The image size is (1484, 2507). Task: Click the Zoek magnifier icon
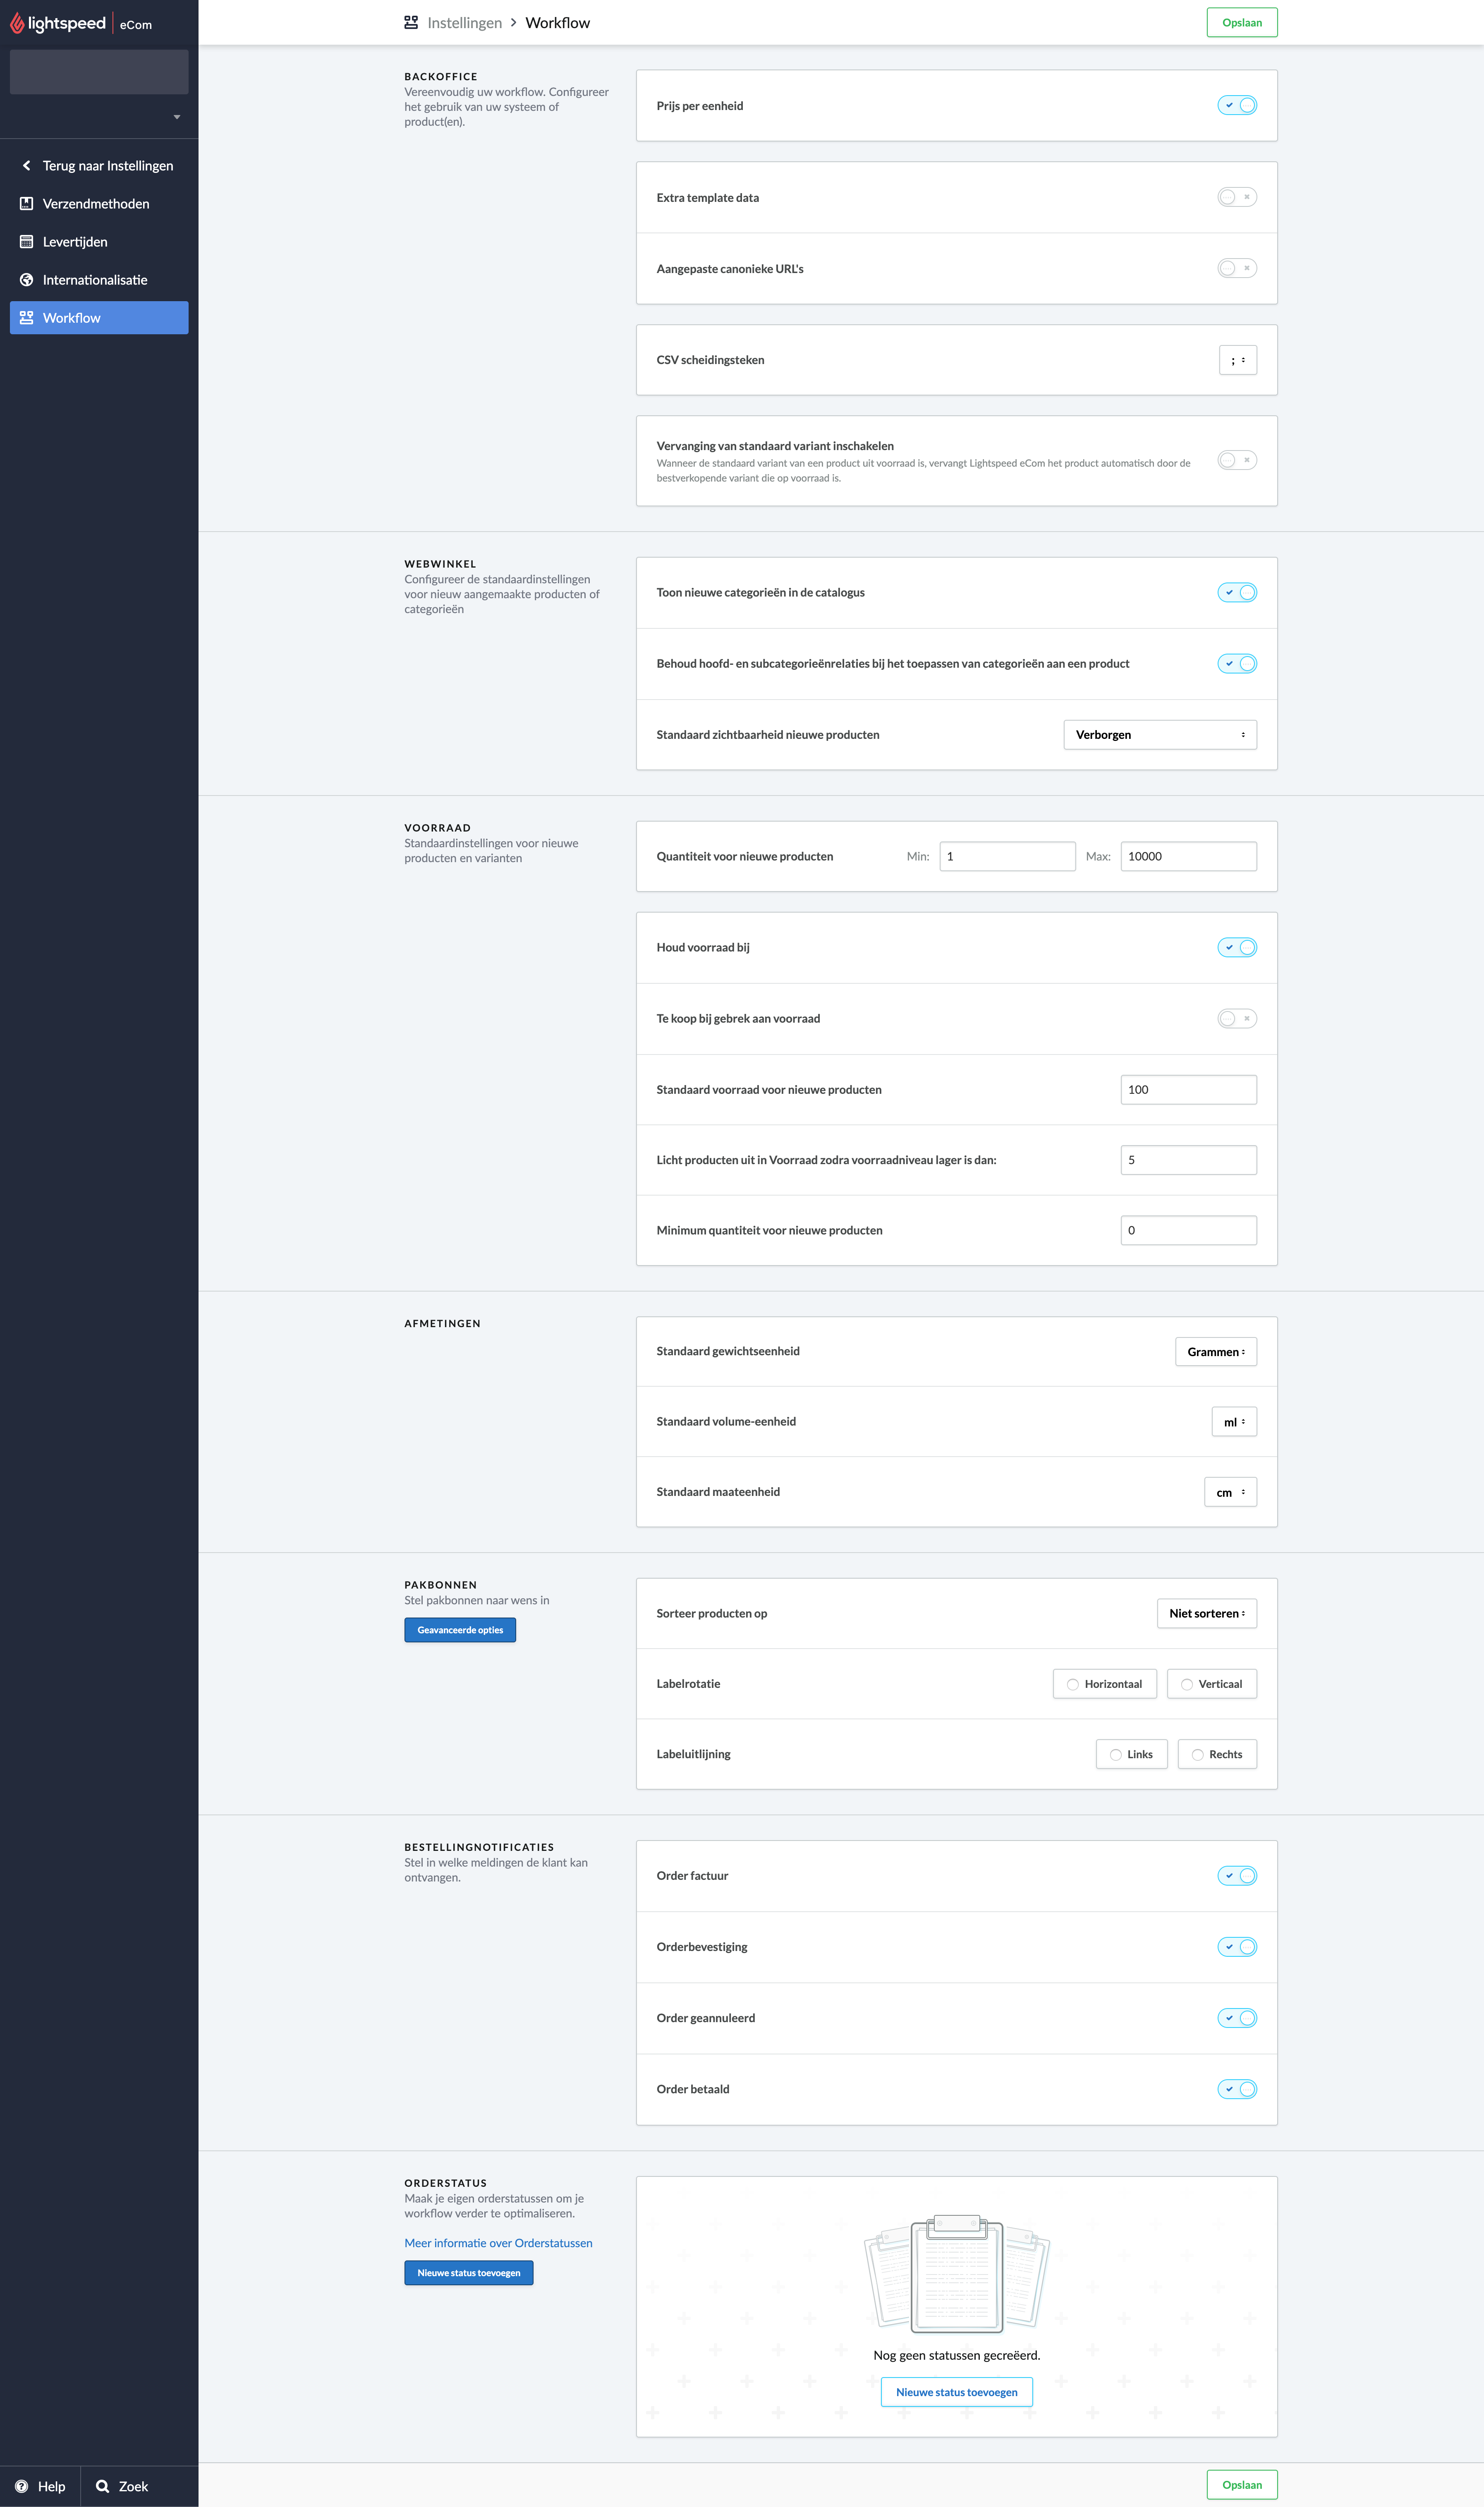click(x=102, y=2486)
